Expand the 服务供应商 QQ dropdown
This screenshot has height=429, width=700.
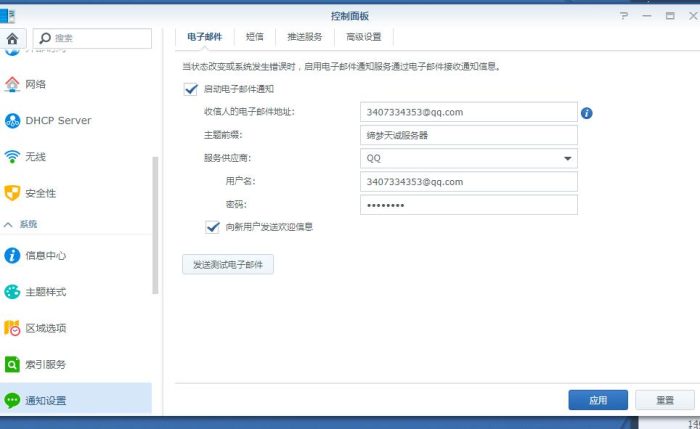coord(568,158)
